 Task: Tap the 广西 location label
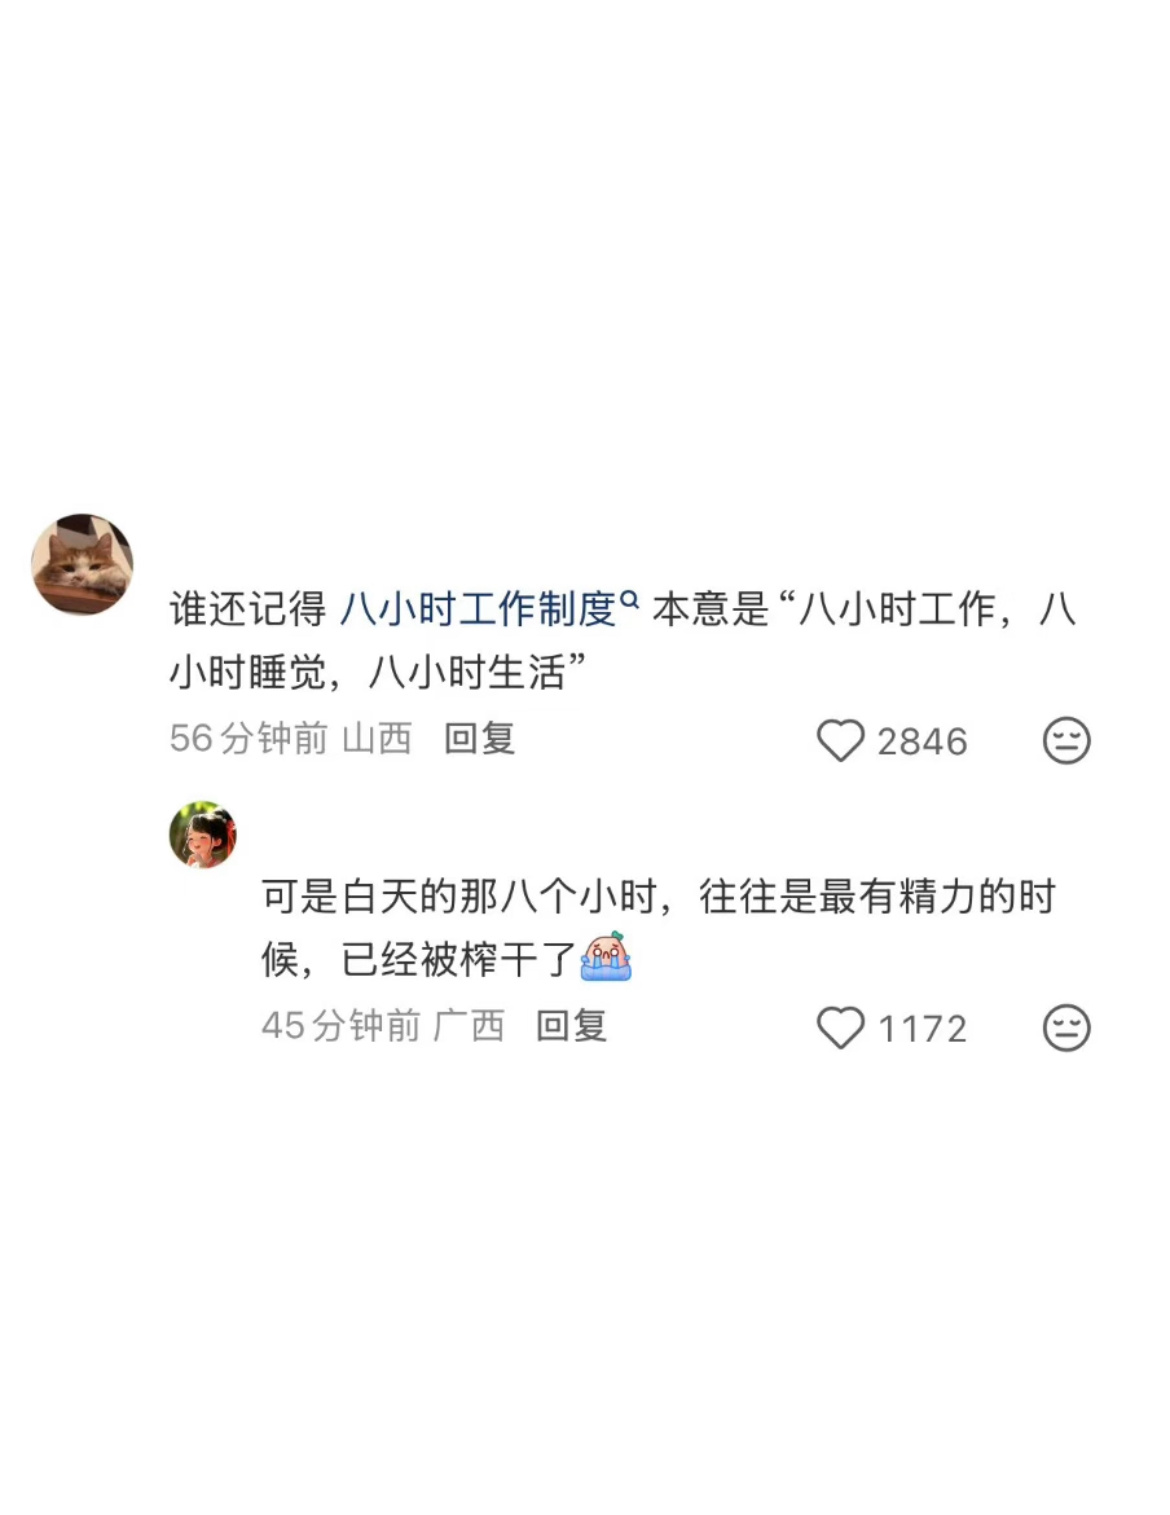point(469,1026)
